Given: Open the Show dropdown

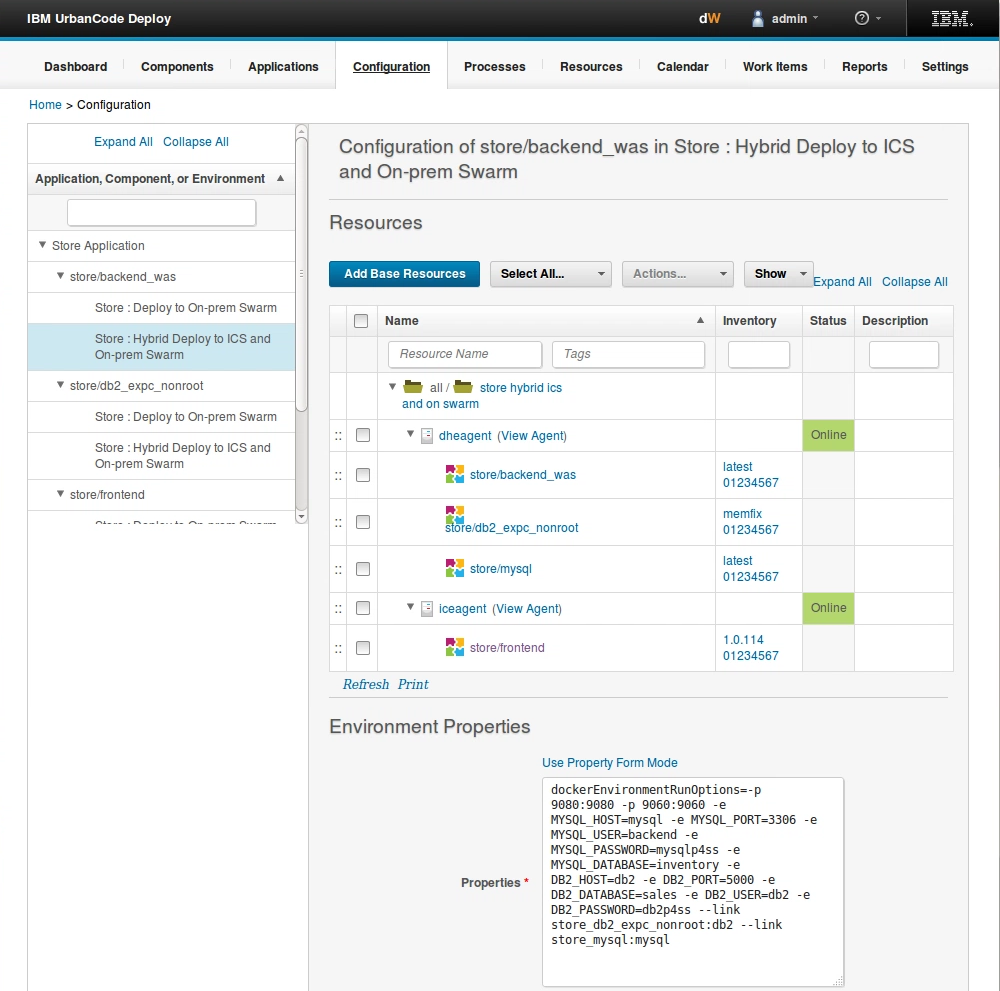Looking at the screenshot, I should 779,274.
